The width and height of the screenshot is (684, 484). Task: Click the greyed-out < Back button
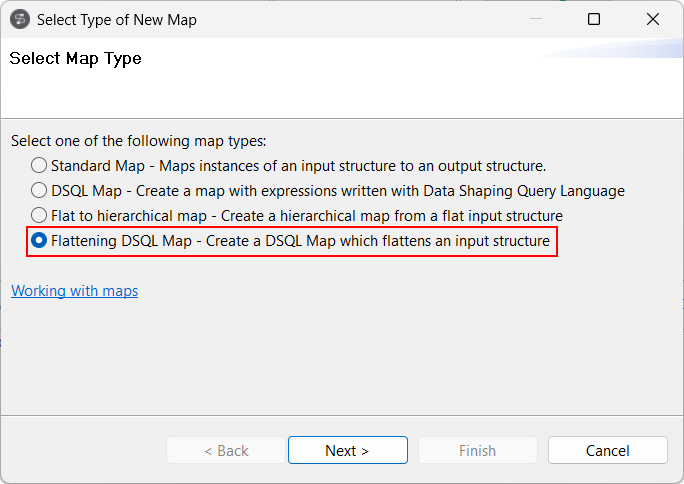226,450
